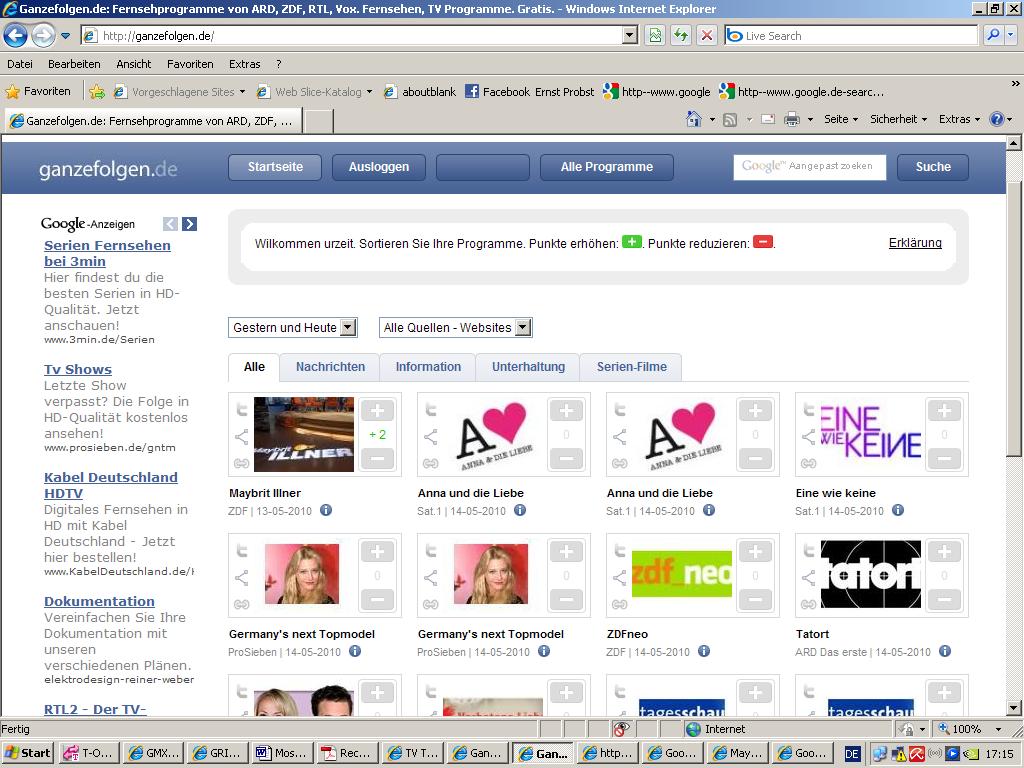Click share icon on Tatort card
Image resolution: width=1024 pixels, height=768 pixels.
pyautogui.click(x=808, y=578)
